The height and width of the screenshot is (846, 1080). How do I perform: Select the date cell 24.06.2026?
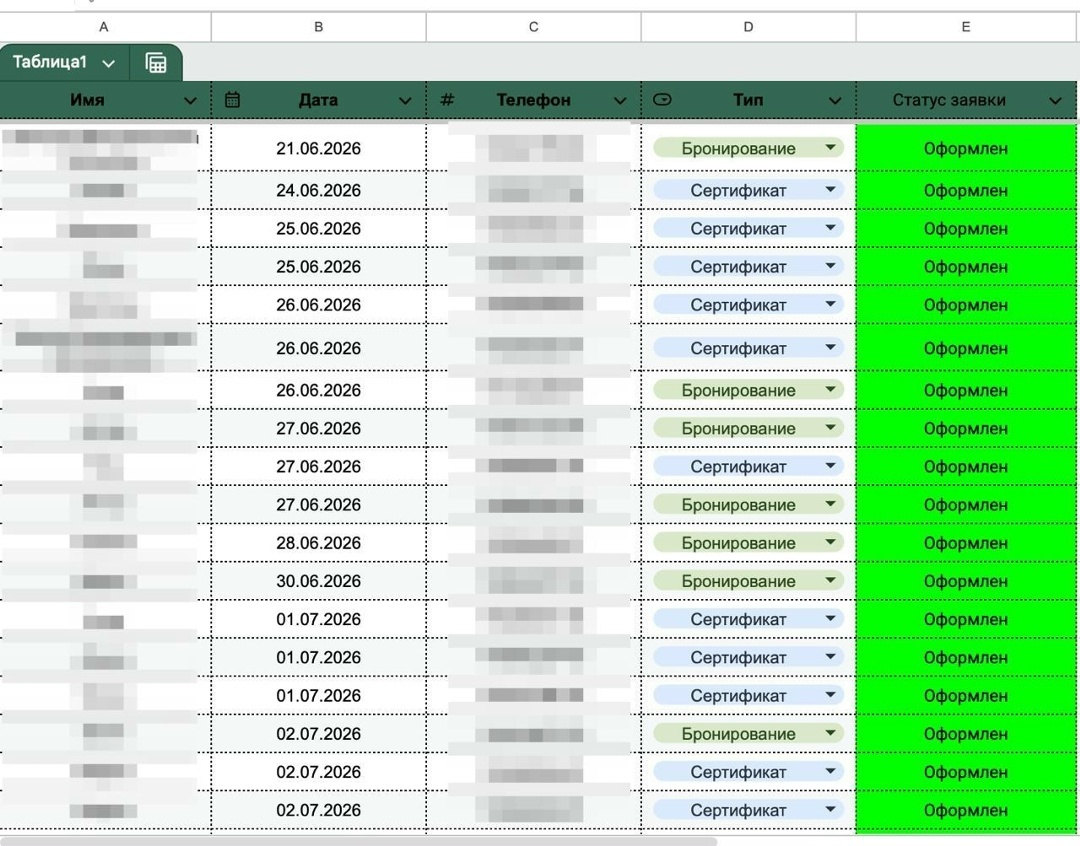(318, 190)
